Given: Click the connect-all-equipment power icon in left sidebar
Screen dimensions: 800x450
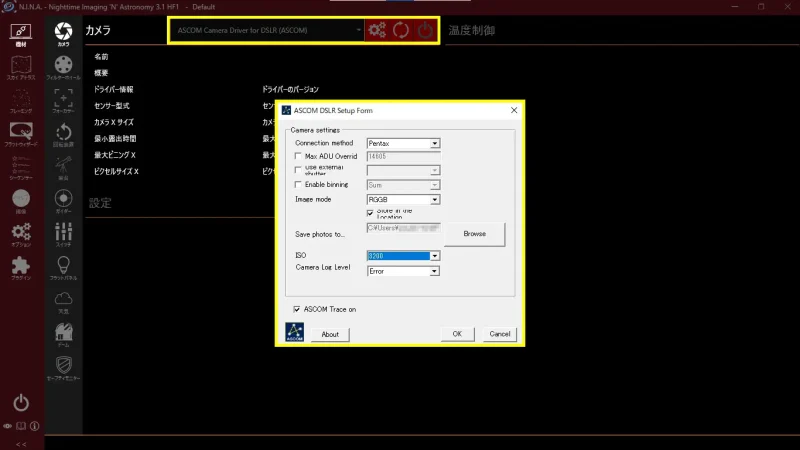Looking at the screenshot, I should (21, 403).
